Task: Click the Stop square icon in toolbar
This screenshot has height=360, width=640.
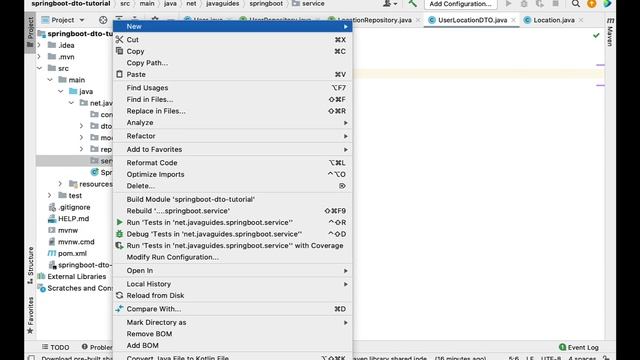Action: pos(556,4)
